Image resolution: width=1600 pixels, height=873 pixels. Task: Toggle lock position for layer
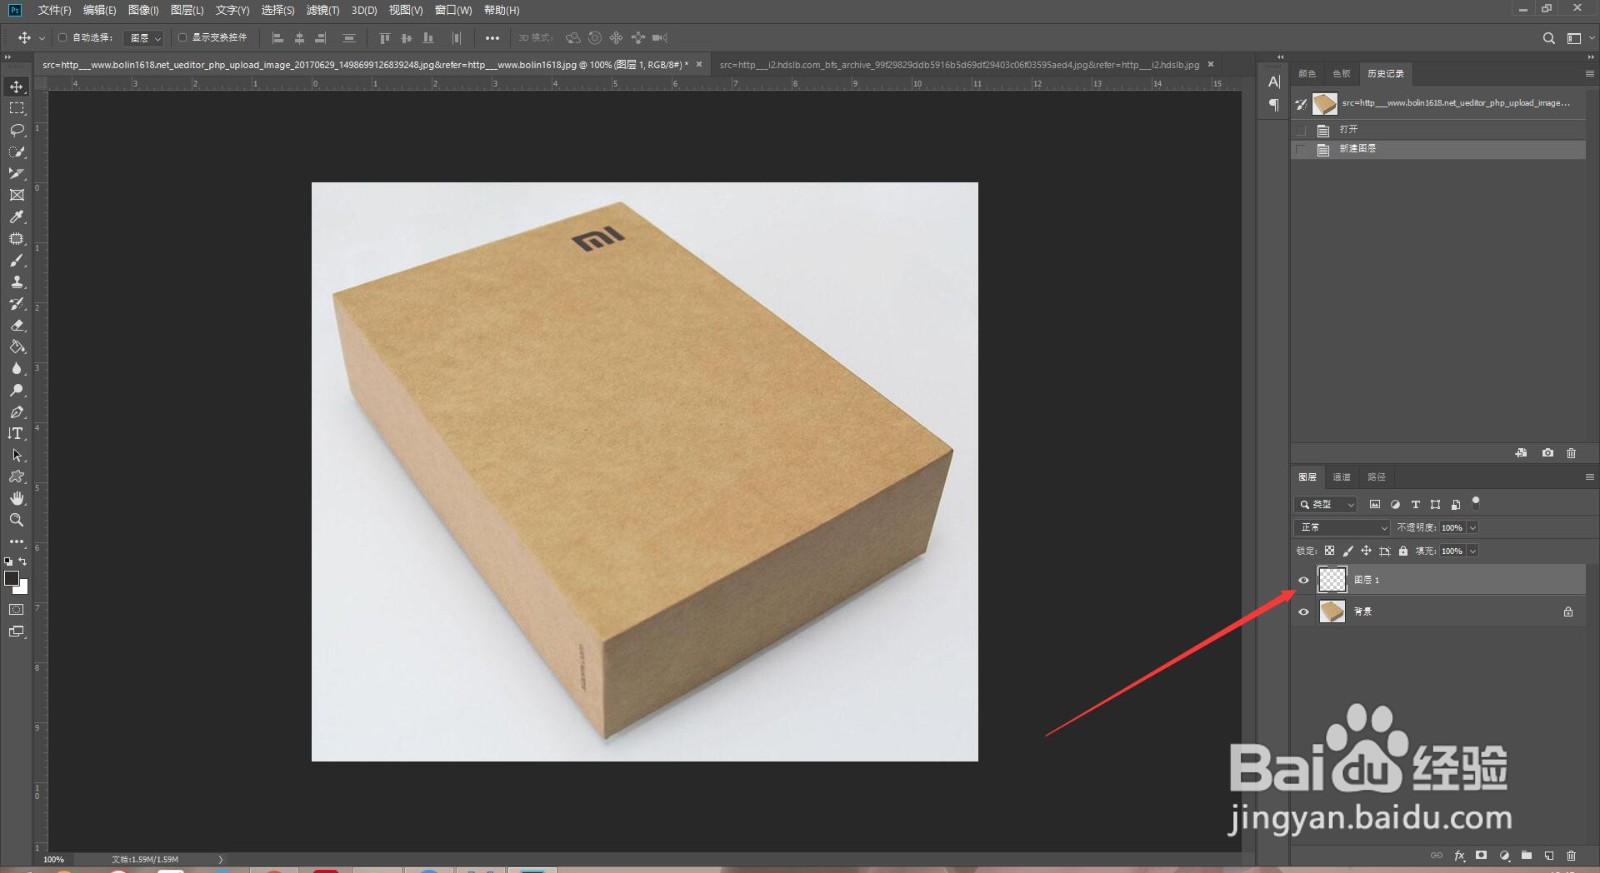click(x=1366, y=551)
